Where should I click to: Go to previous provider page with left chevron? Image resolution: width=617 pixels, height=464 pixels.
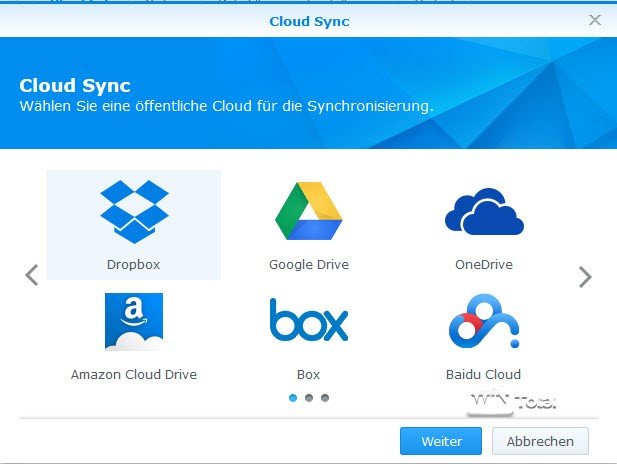(x=31, y=275)
